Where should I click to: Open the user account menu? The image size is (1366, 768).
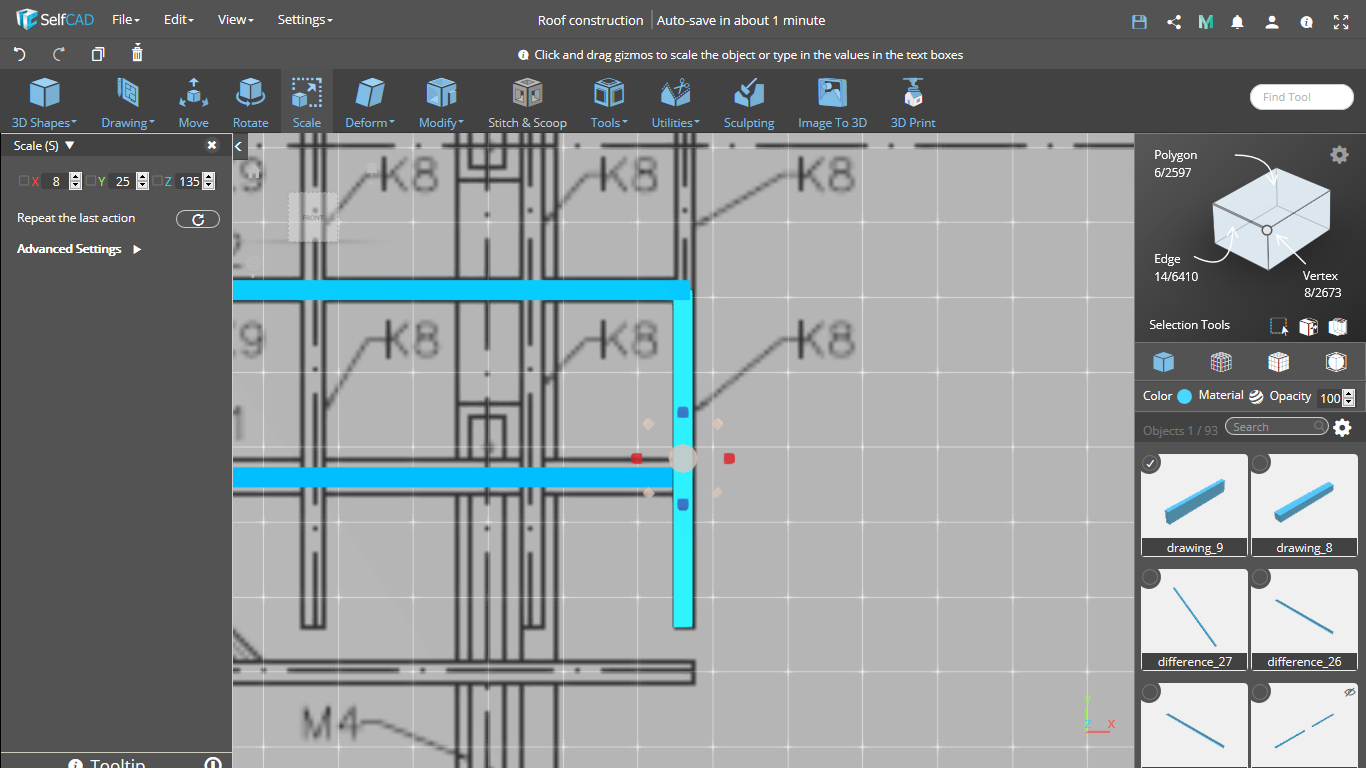[x=1271, y=21]
